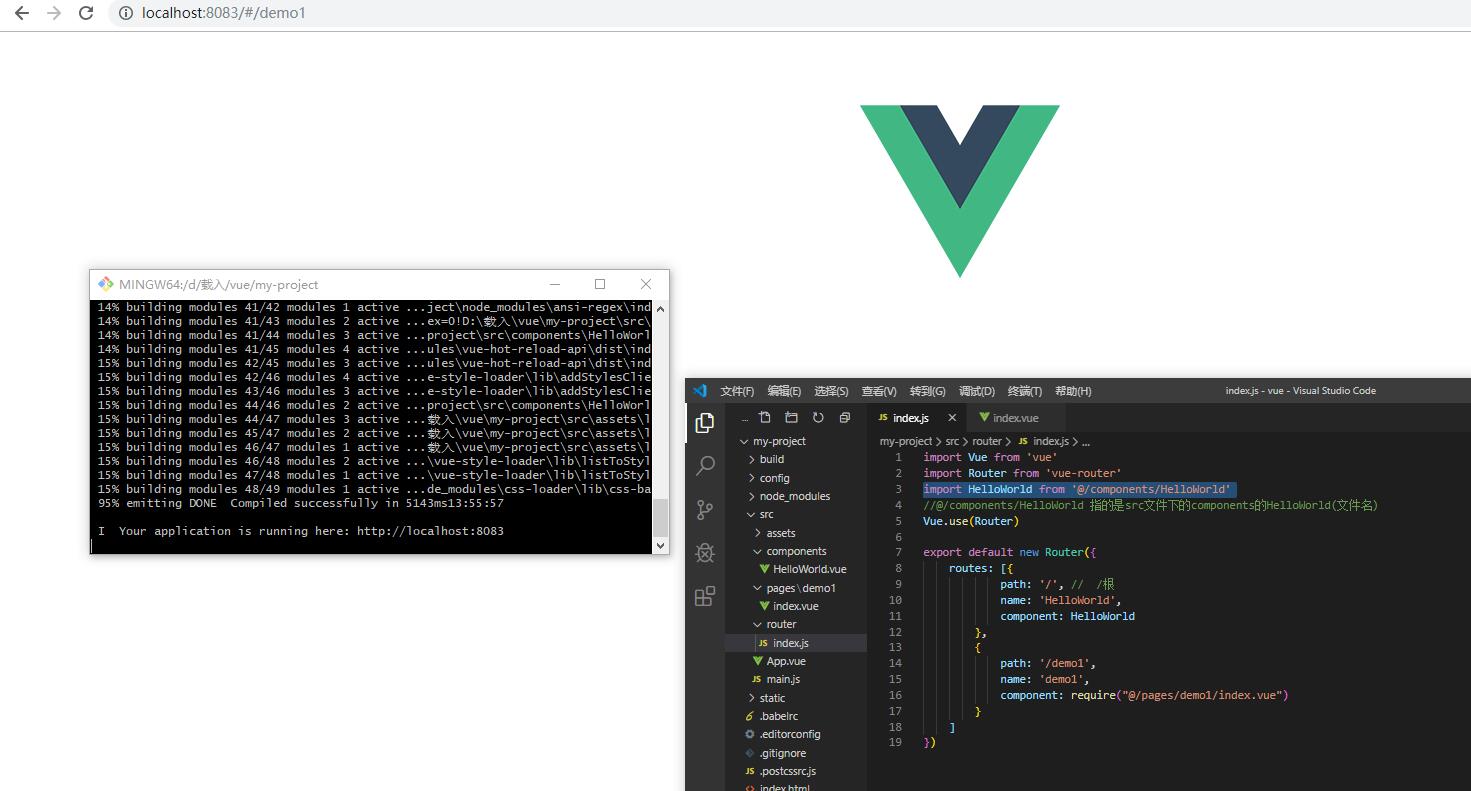Open the Search view in VS Code

pos(705,466)
